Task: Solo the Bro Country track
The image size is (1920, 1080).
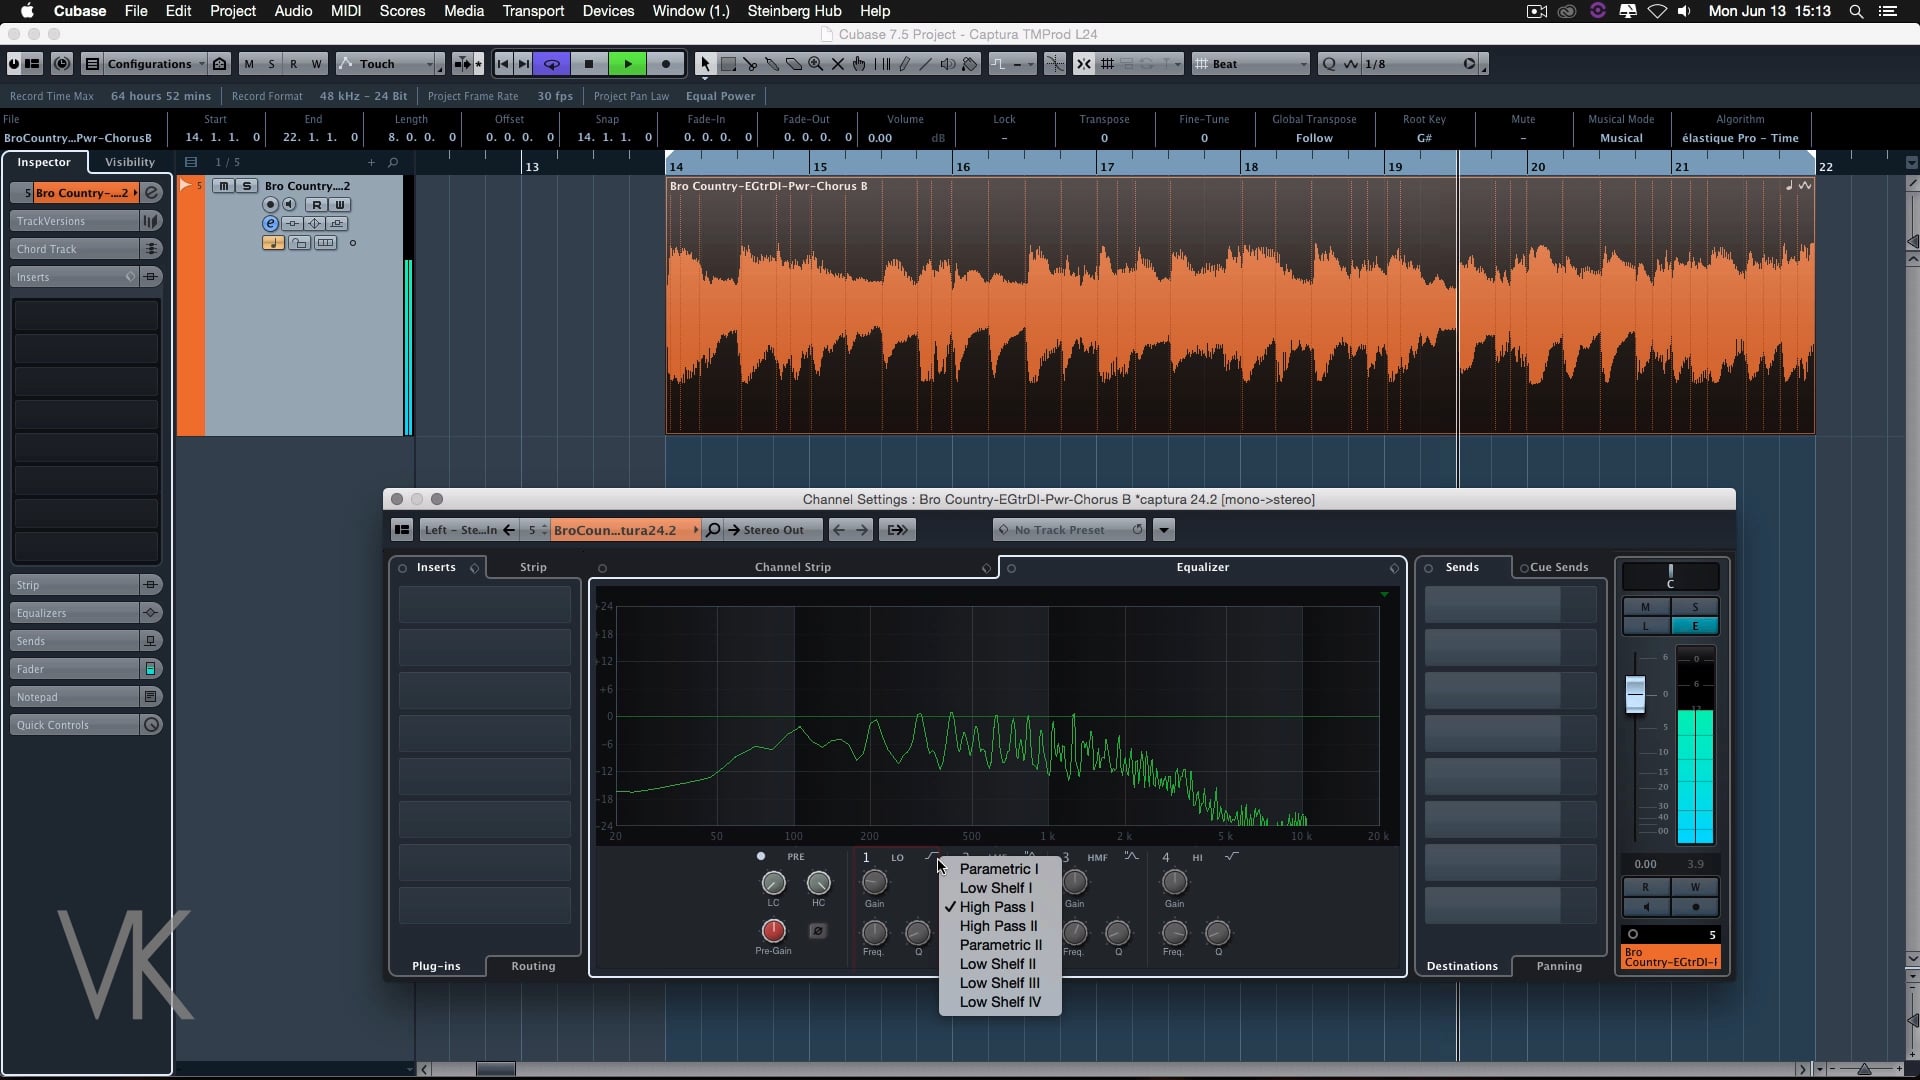Action: coord(246,186)
